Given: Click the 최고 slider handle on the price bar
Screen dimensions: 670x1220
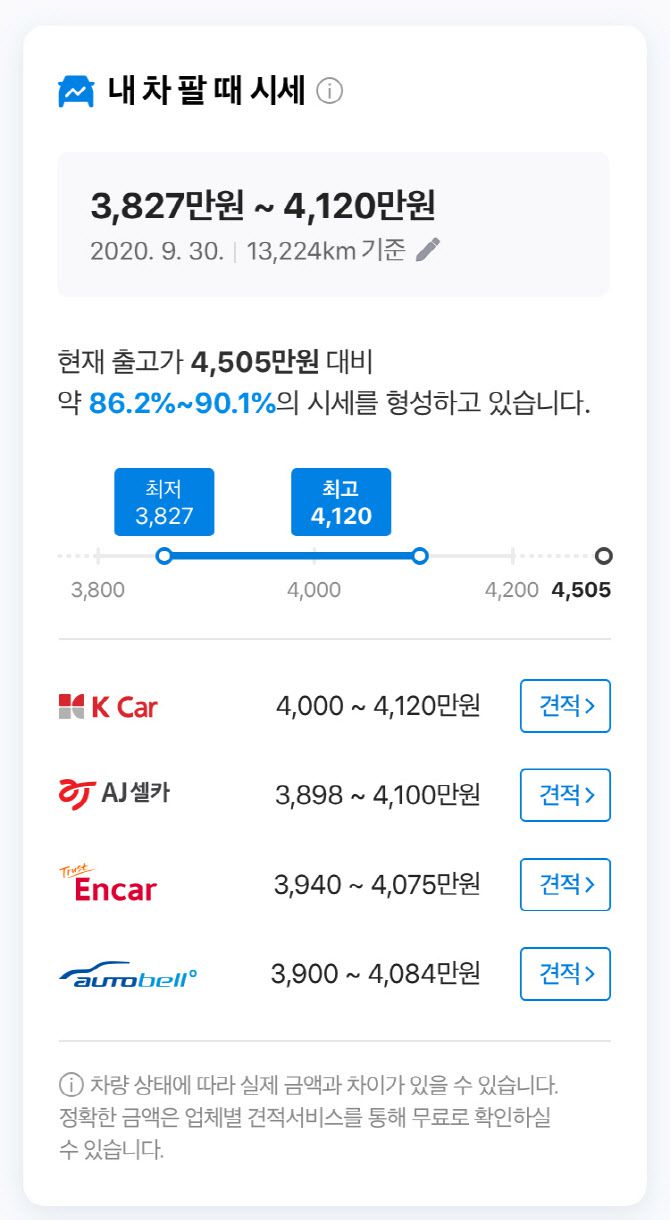Looking at the screenshot, I should (x=420, y=556).
